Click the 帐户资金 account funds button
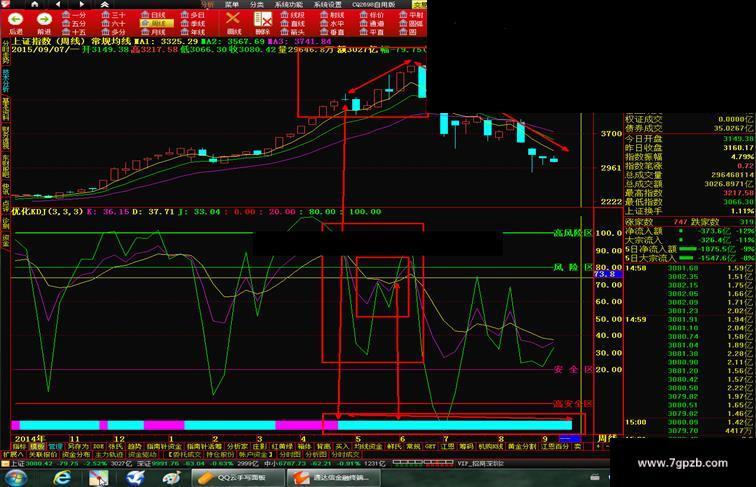The width and height of the screenshot is (756, 487). tap(256, 455)
